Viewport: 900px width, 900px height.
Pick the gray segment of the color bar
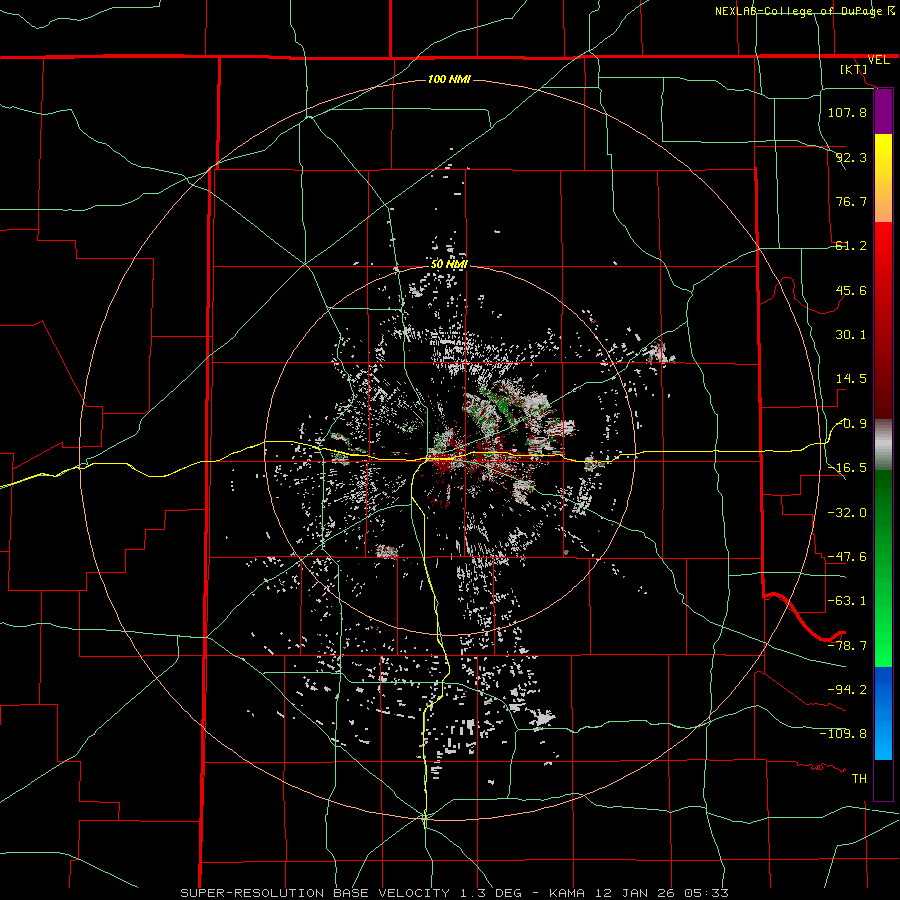(883, 444)
